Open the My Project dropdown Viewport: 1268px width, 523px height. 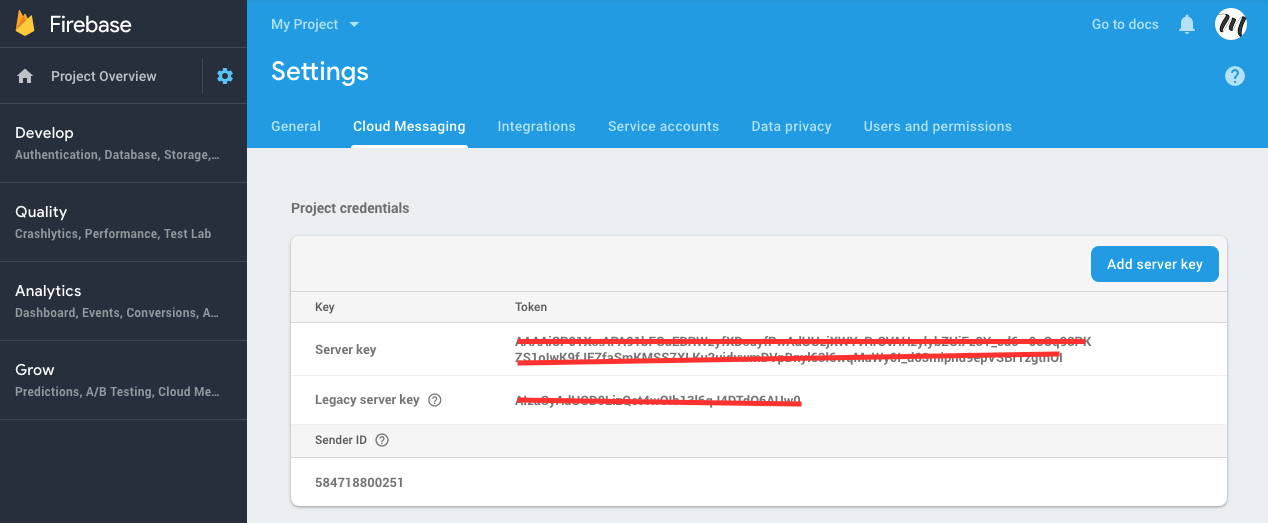tap(314, 24)
